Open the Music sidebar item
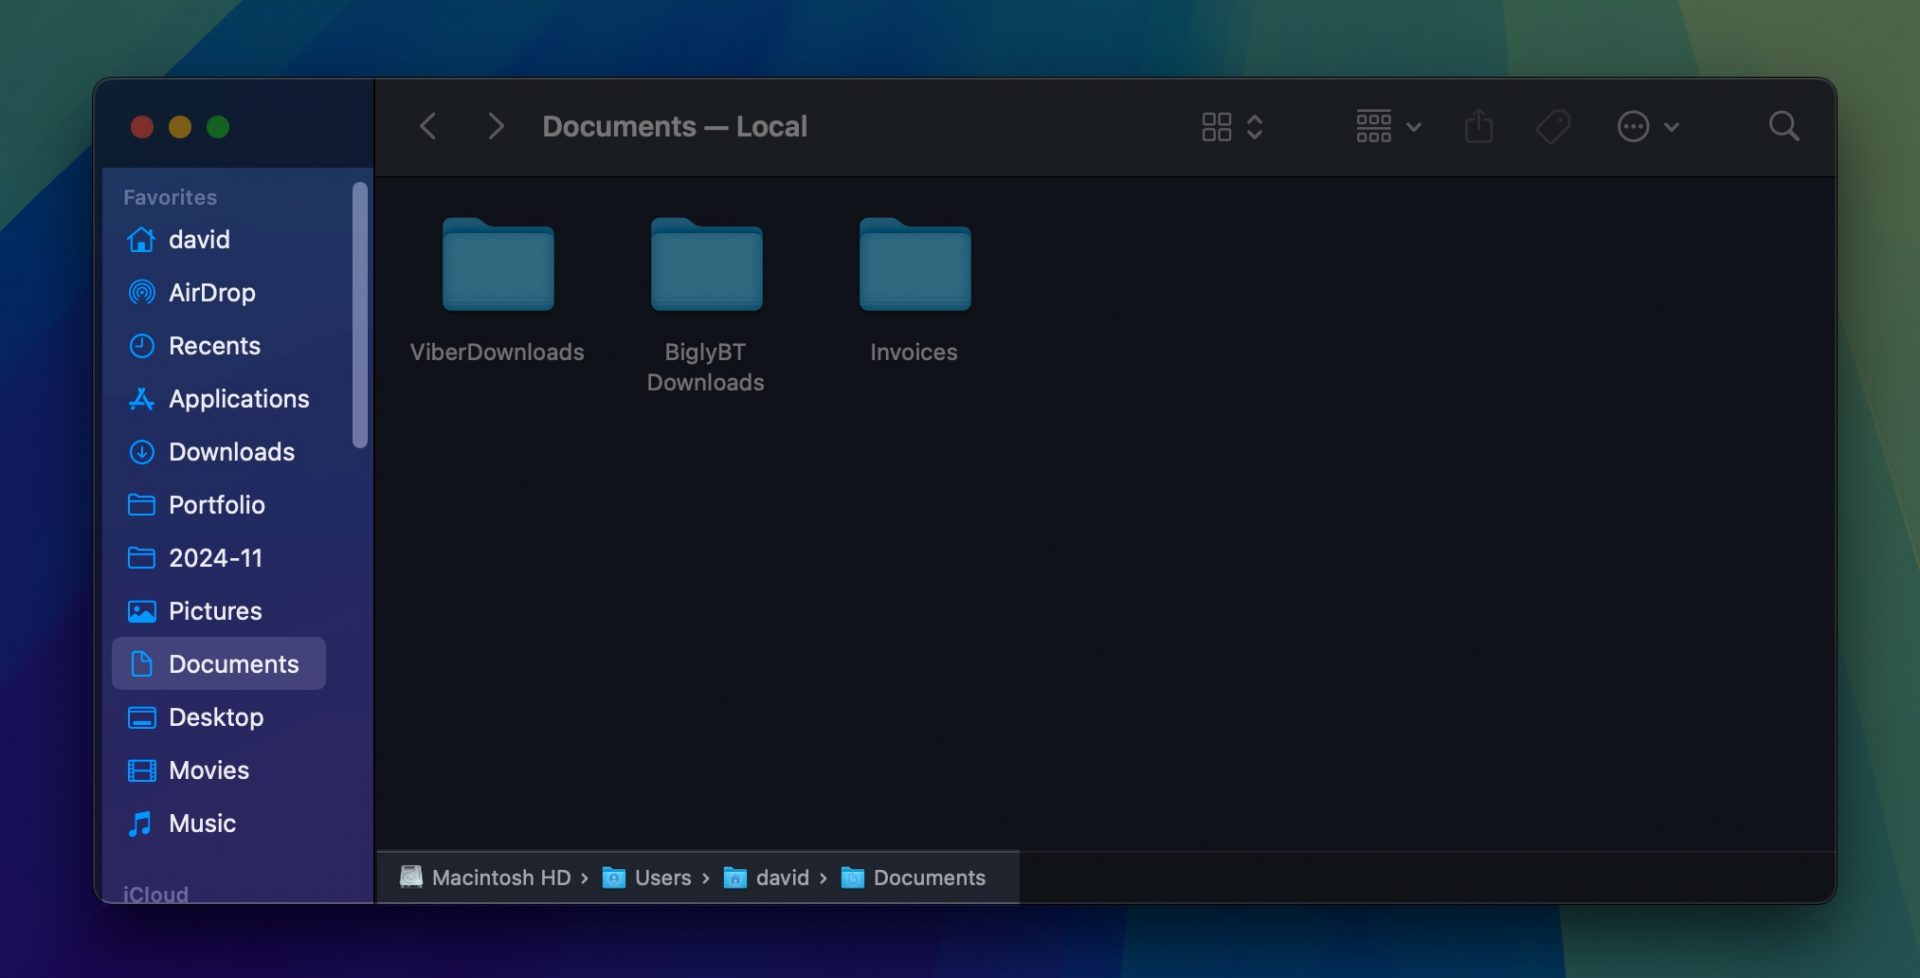The height and width of the screenshot is (978, 1920). click(201, 823)
